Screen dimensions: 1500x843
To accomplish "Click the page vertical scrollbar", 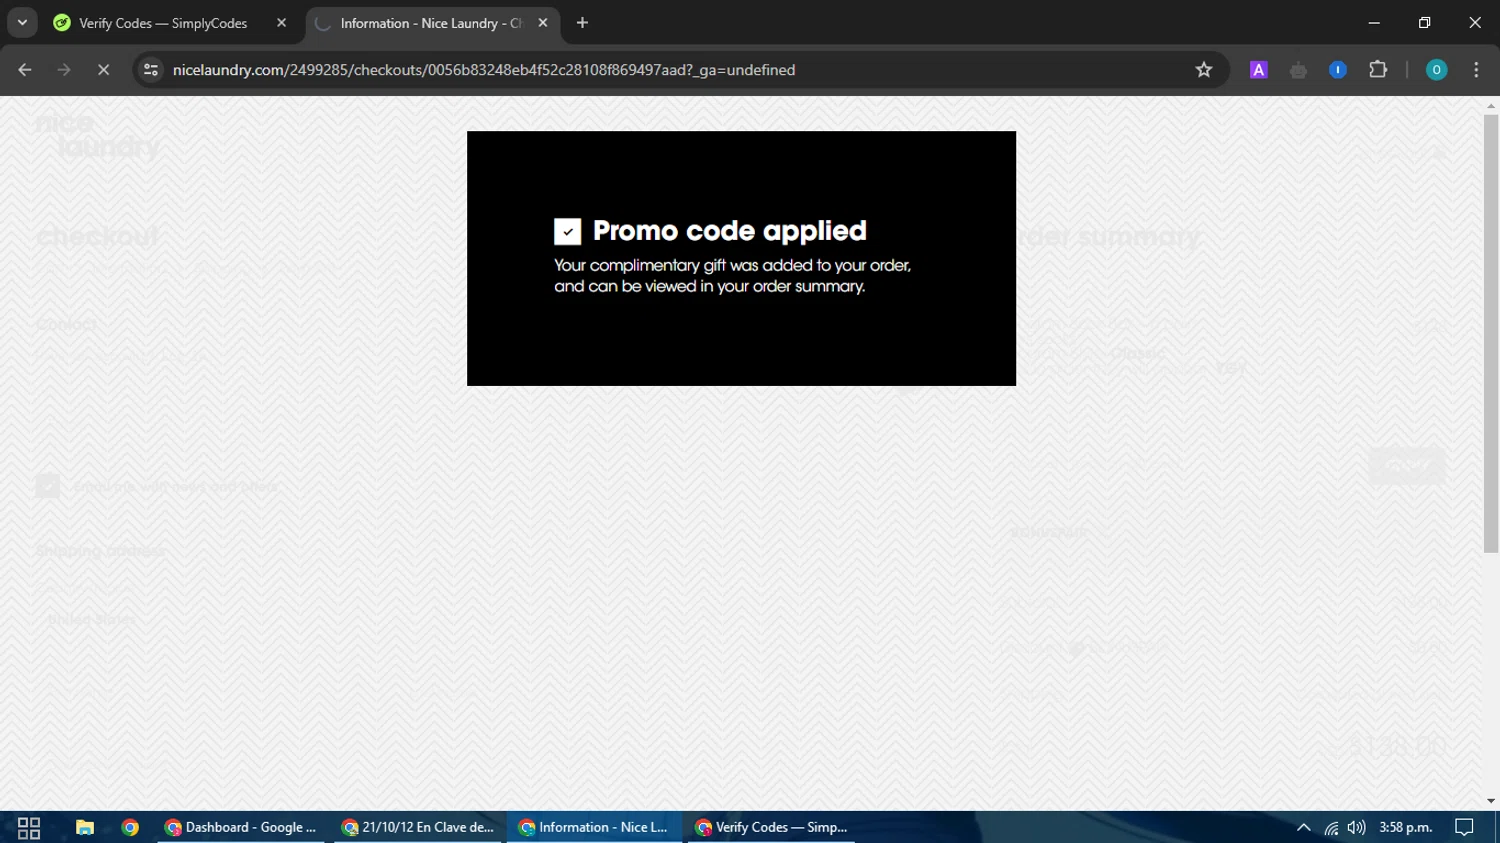I will (x=1491, y=334).
